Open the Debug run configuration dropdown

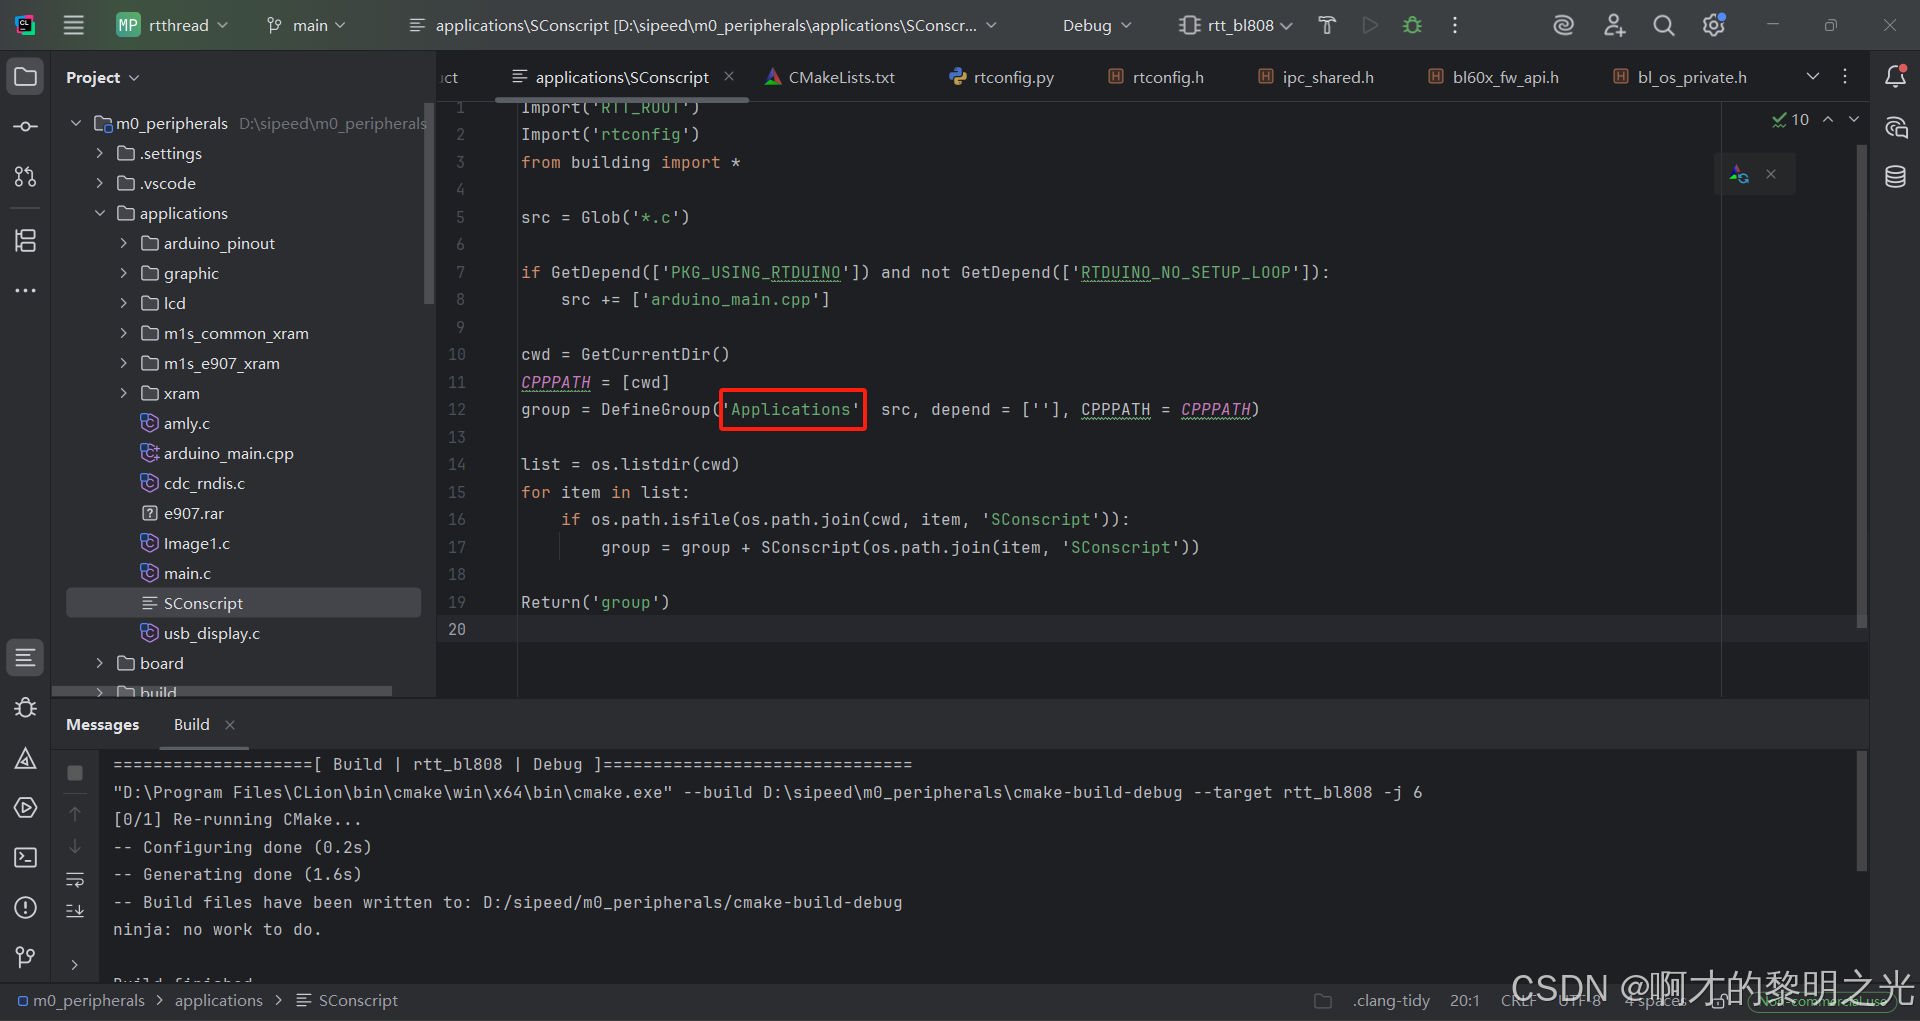(1096, 25)
